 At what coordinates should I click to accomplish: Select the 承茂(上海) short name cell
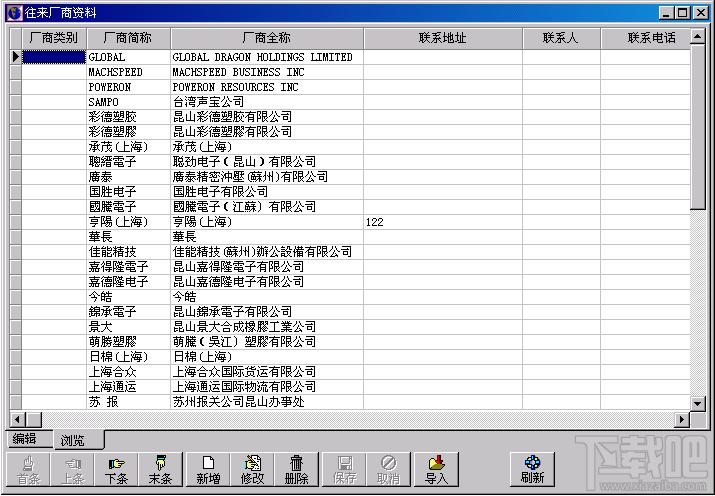pyautogui.click(x=128, y=147)
